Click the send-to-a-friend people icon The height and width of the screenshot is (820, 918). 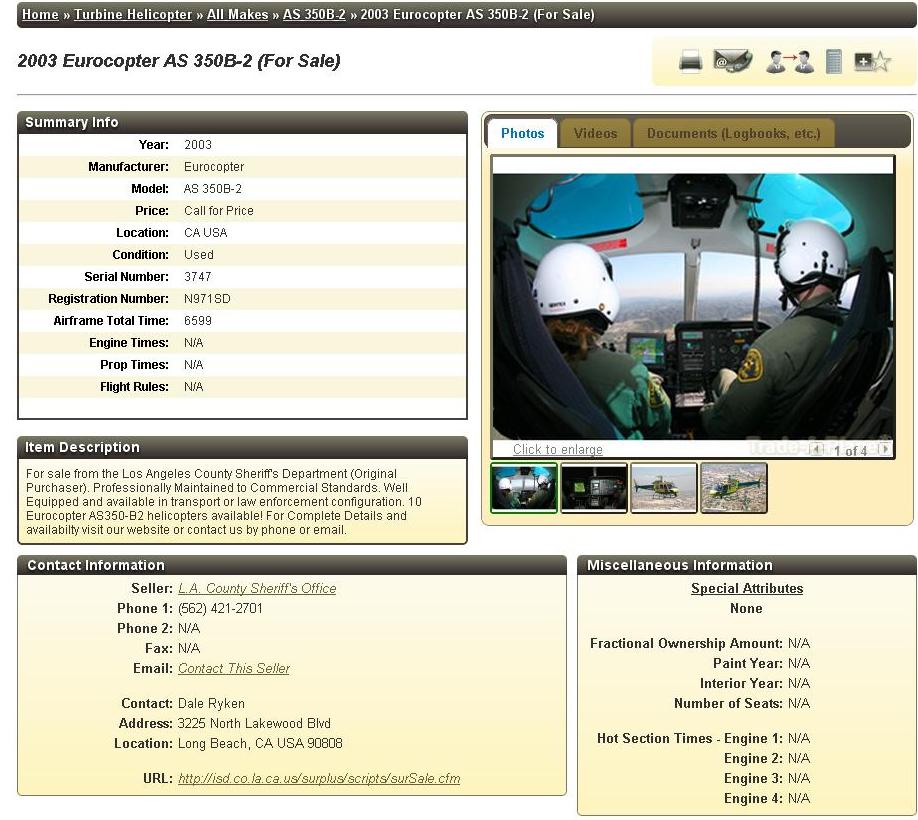pyautogui.click(x=789, y=62)
